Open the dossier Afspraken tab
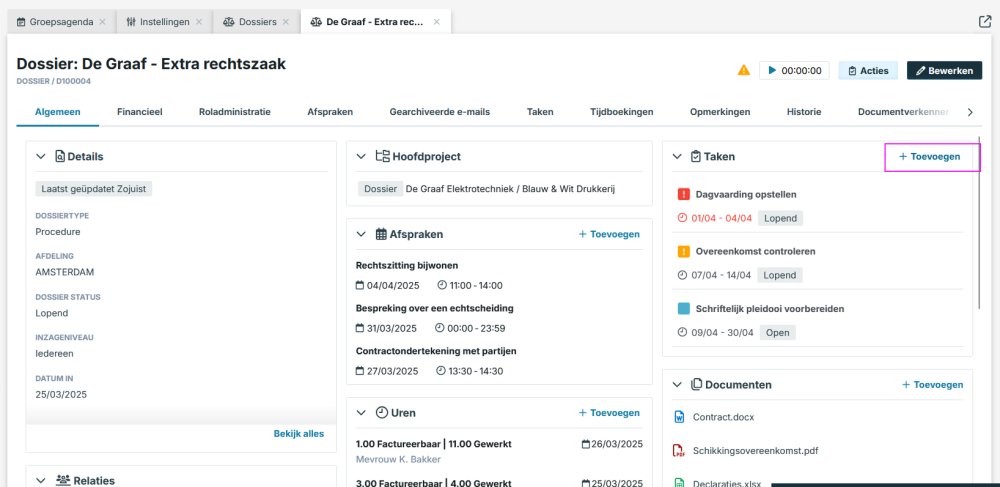This screenshot has height=487, width=1000. (x=330, y=112)
